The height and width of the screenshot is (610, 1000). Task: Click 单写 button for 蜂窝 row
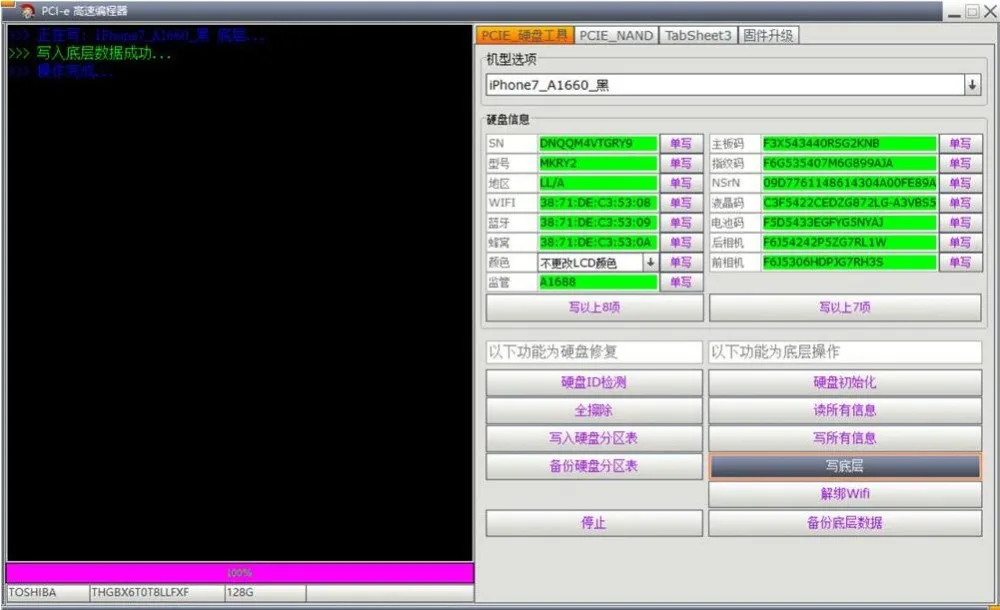pos(681,242)
